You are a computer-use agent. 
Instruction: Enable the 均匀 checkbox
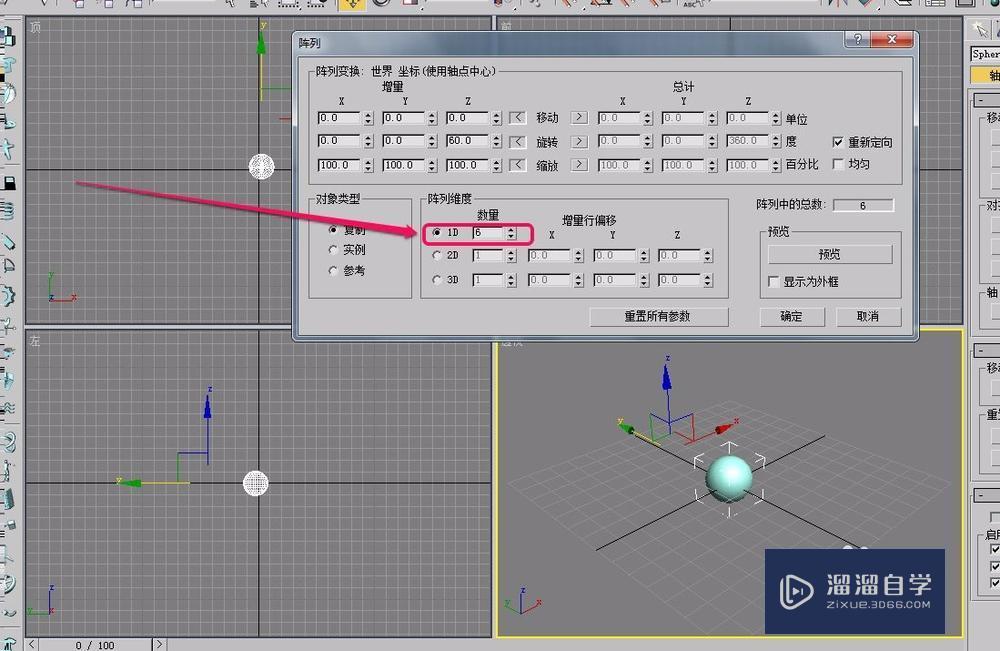click(x=838, y=164)
